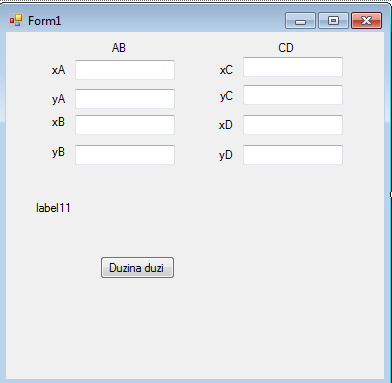Click the yD text field
Viewport: 392px width, 383px height.
pyautogui.click(x=293, y=154)
